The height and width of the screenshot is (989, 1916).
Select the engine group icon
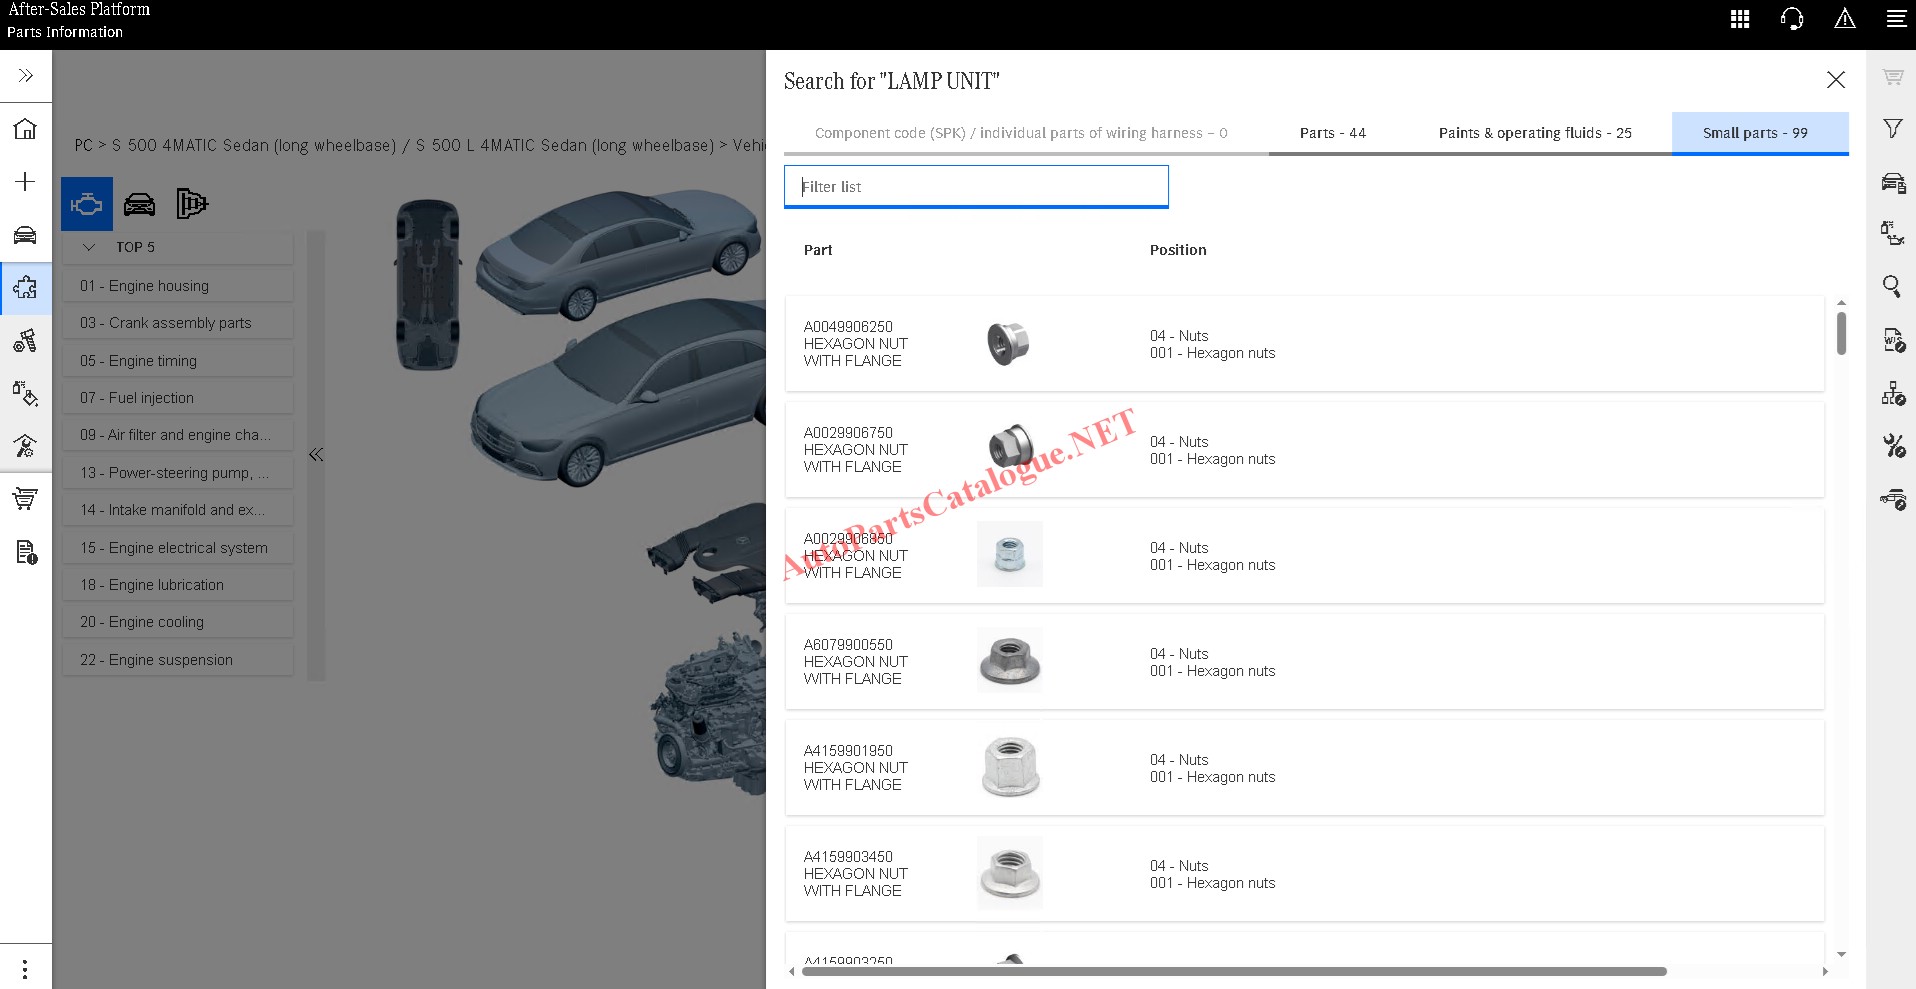pyautogui.click(x=87, y=204)
